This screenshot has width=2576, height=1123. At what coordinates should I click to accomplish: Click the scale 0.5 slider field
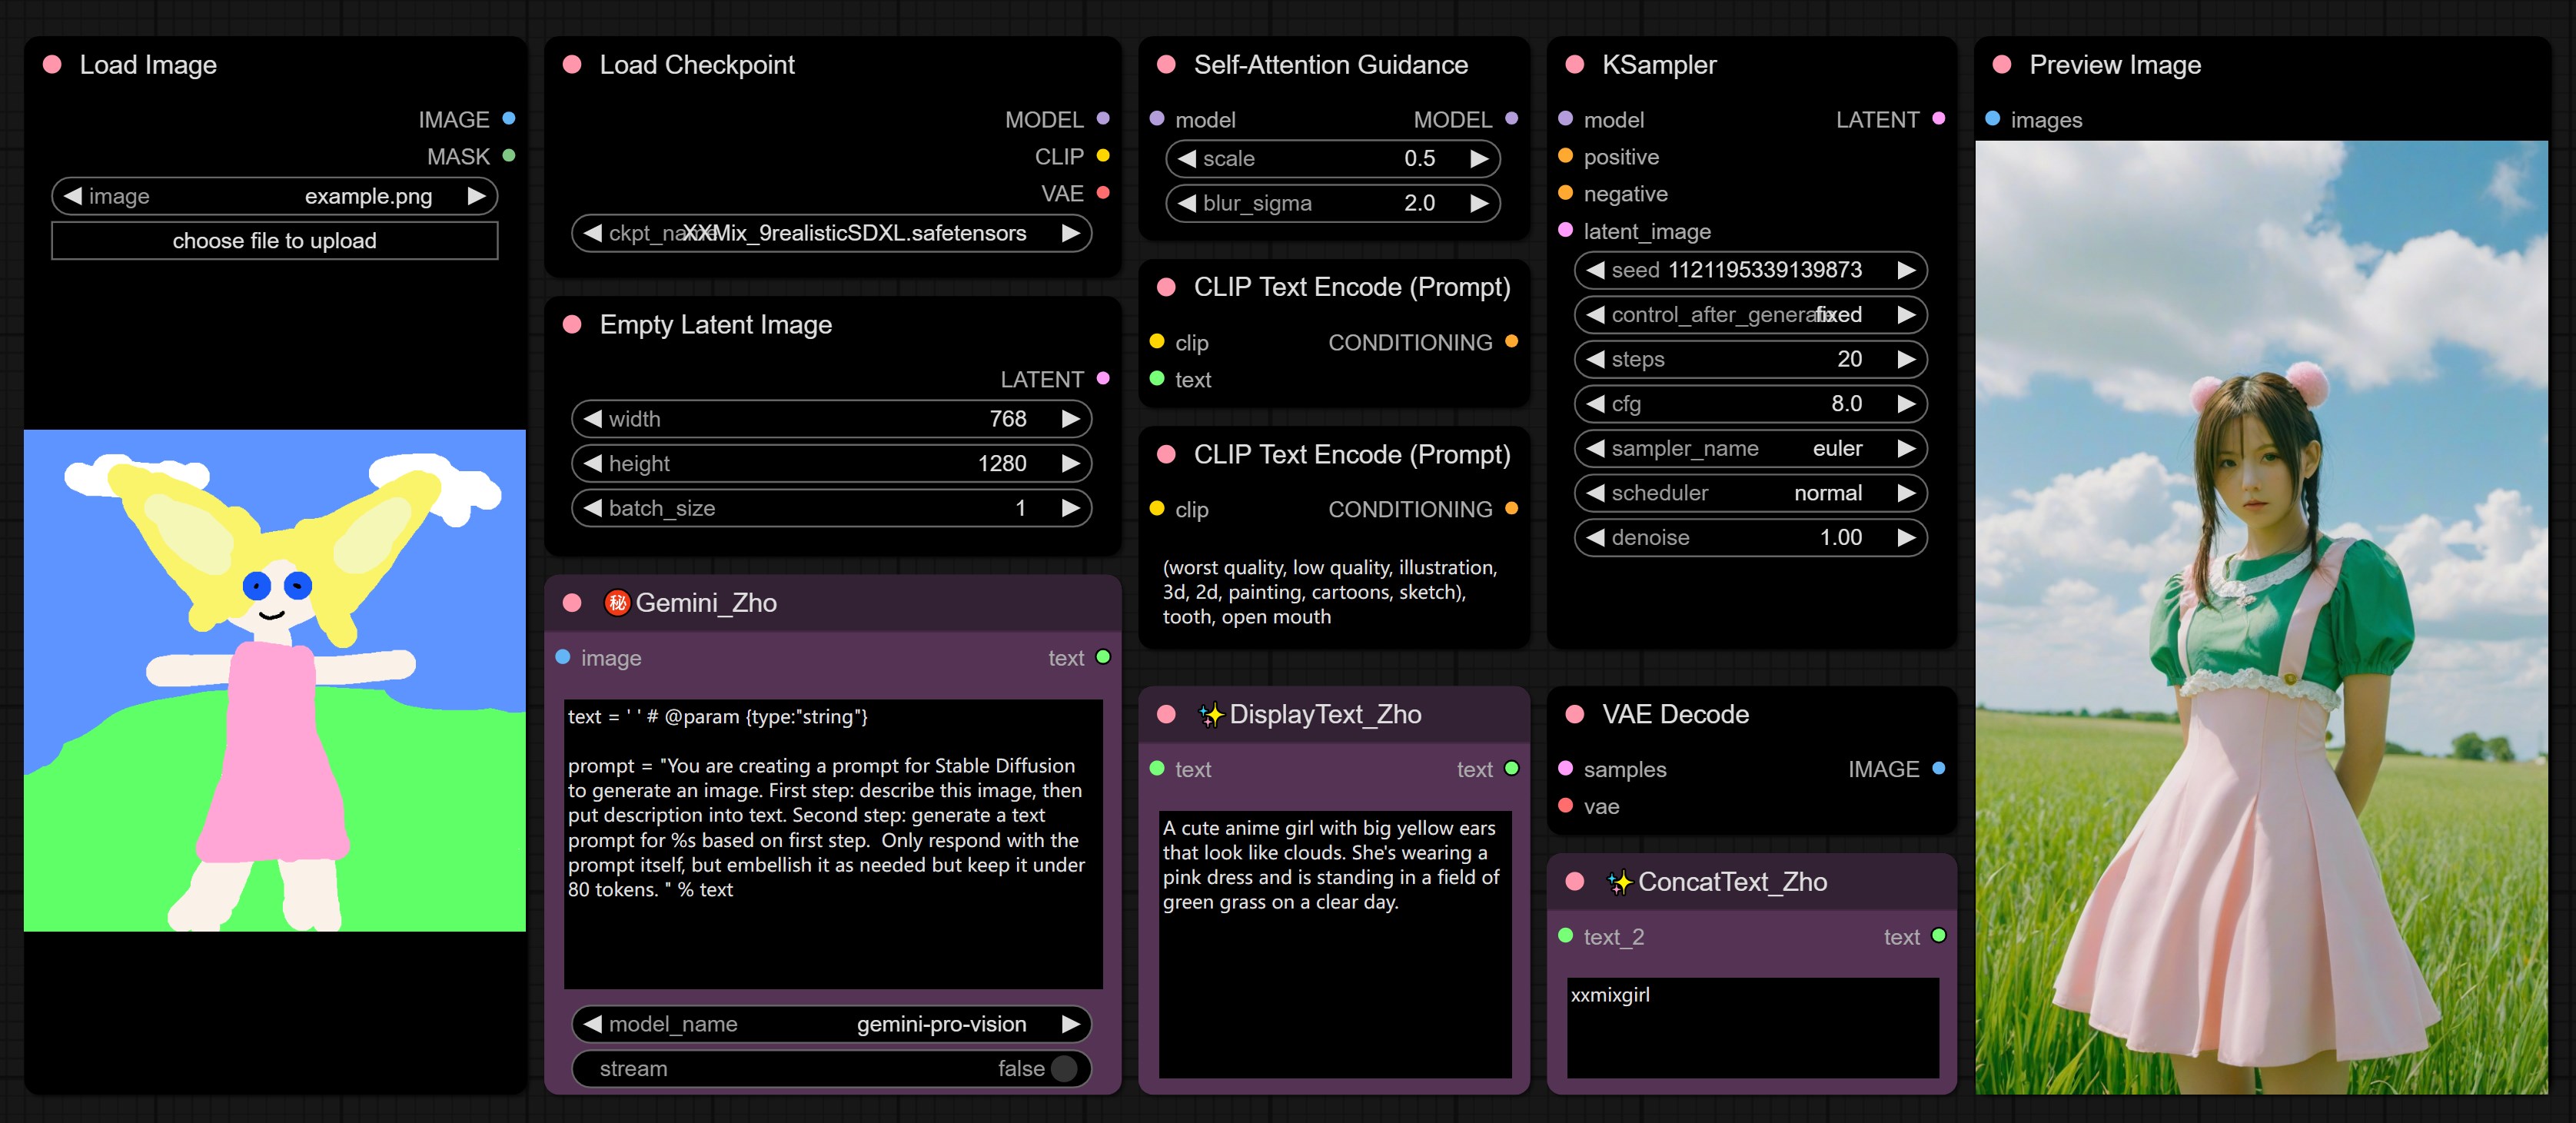1332,159
